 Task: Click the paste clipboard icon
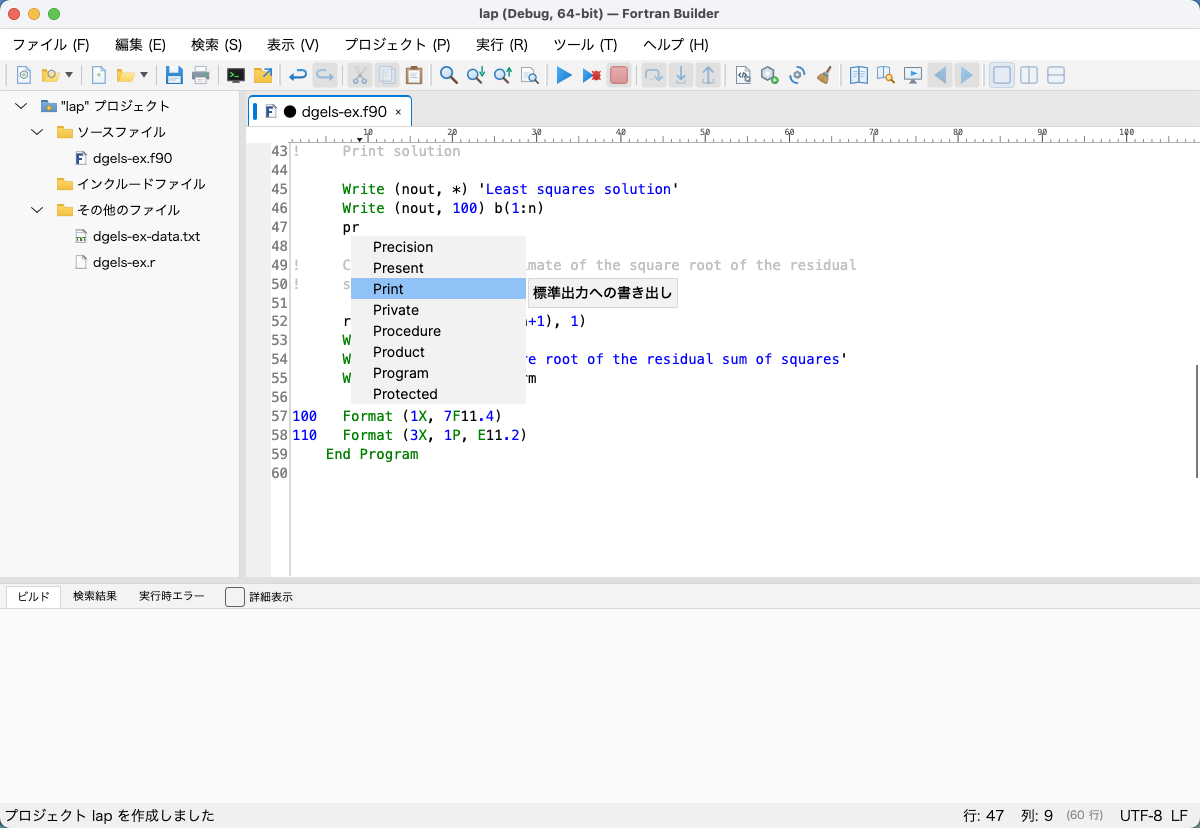coord(413,75)
